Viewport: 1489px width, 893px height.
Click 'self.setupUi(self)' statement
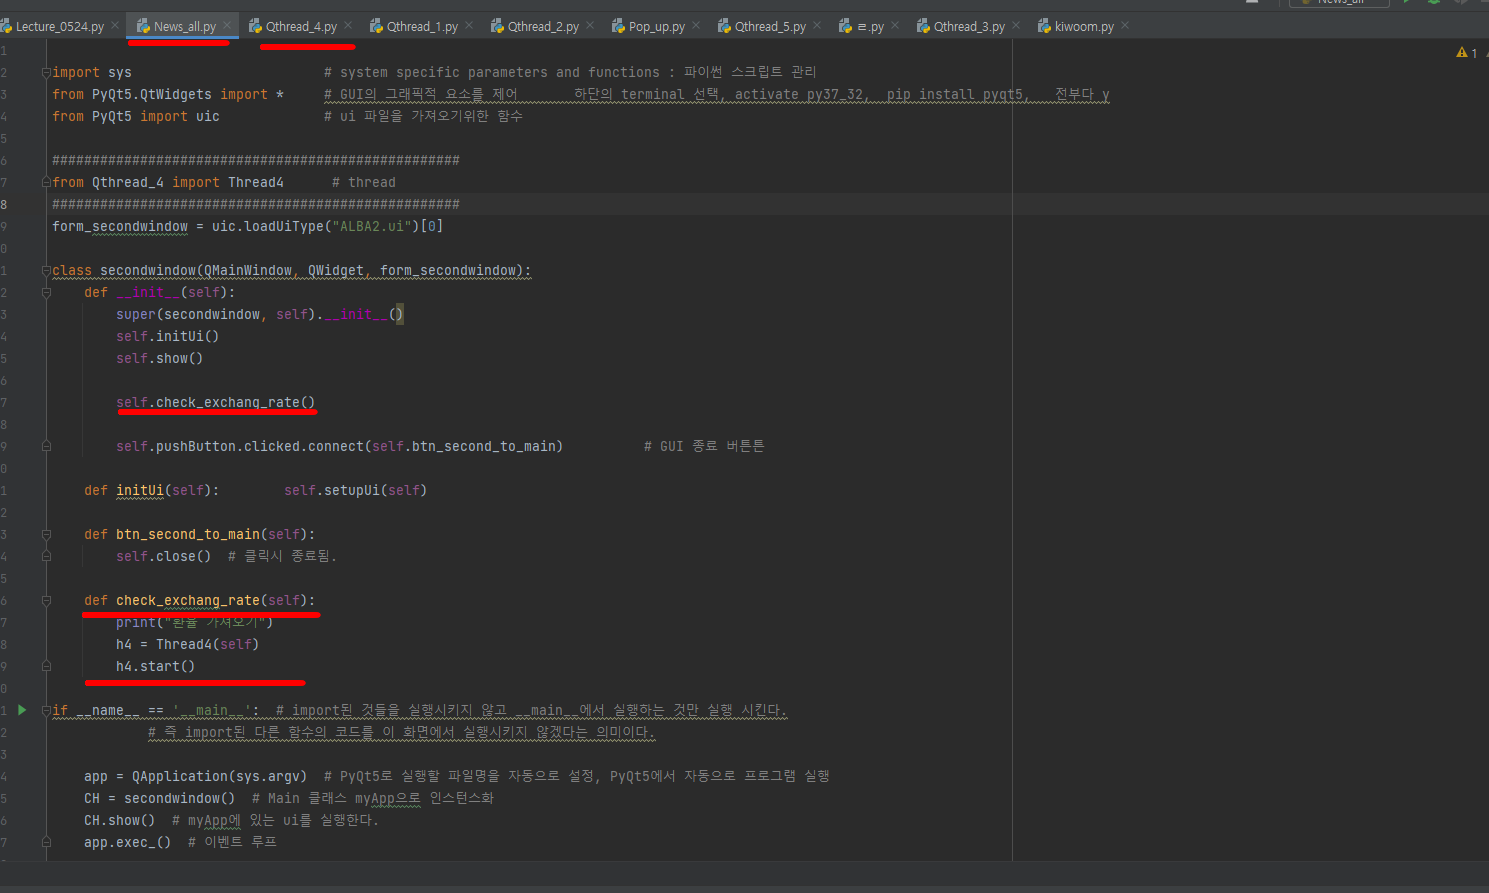355,490
